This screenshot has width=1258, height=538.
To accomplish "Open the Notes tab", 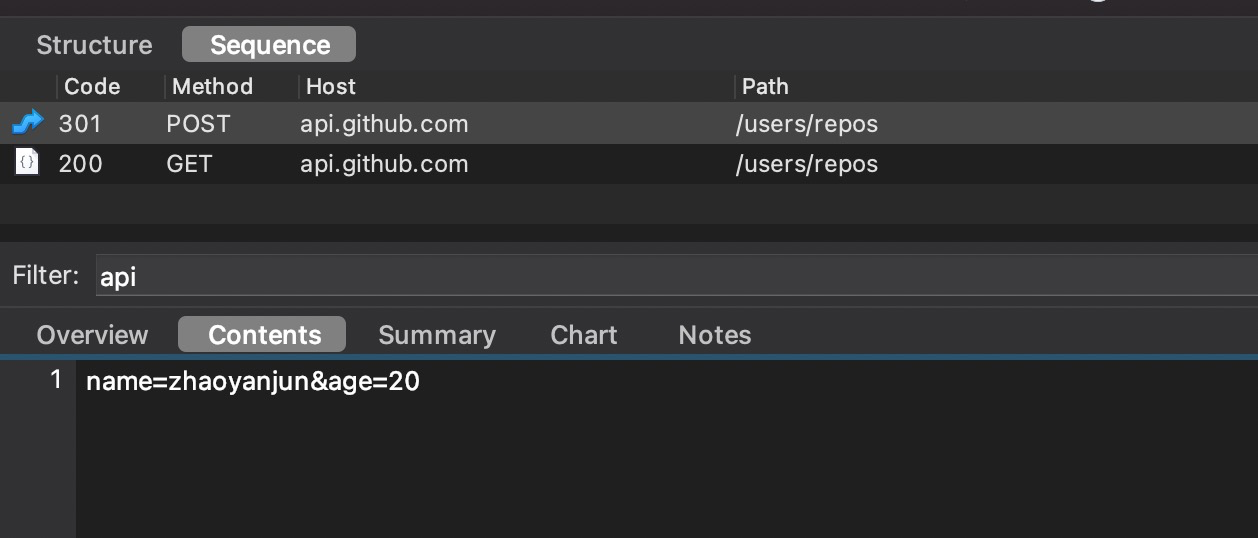I will pyautogui.click(x=715, y=335).
